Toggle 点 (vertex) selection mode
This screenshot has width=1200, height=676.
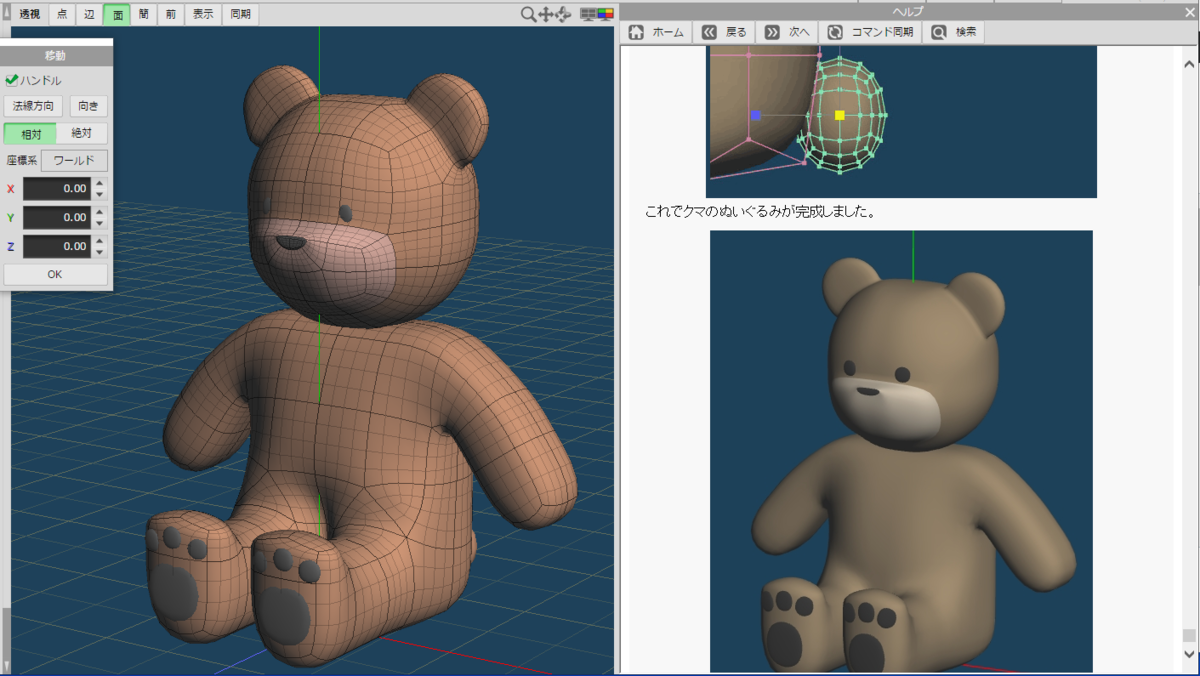coord(63,14)
